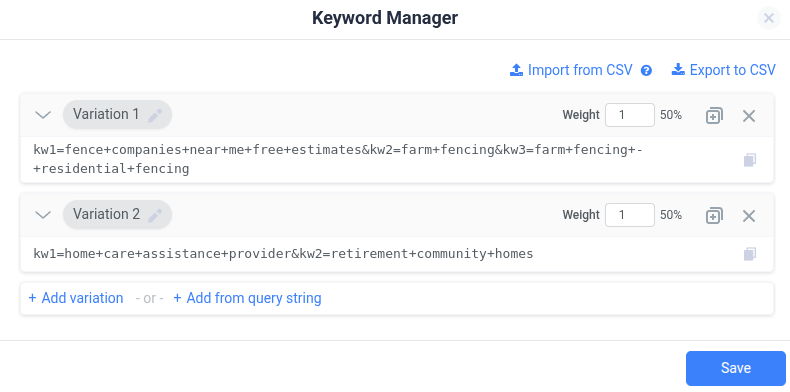
Task: Edit Variation 2 name via pencil icon
Action: (x=155, y=215)
